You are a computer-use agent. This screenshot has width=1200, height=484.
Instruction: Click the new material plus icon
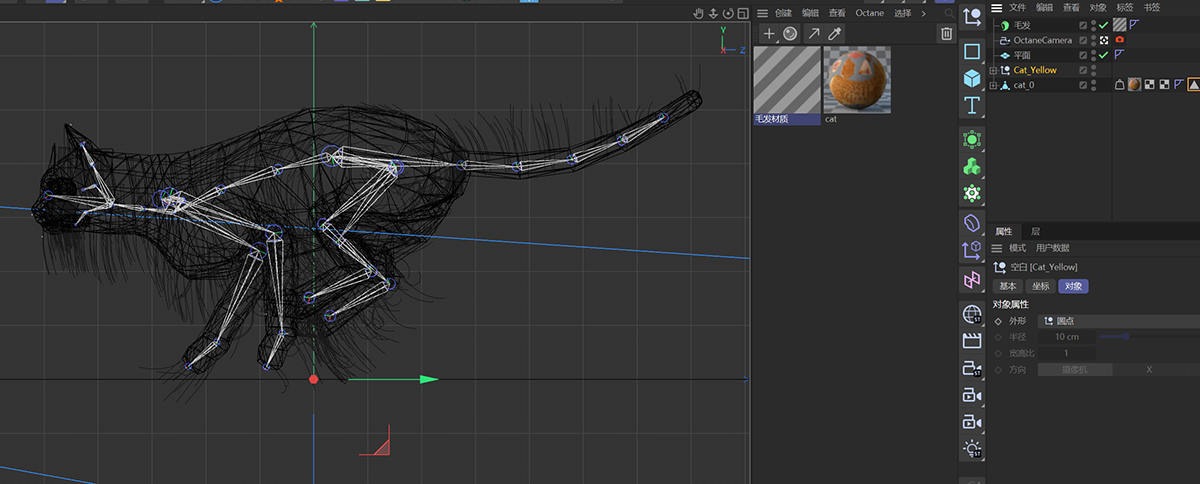[768, 34]
